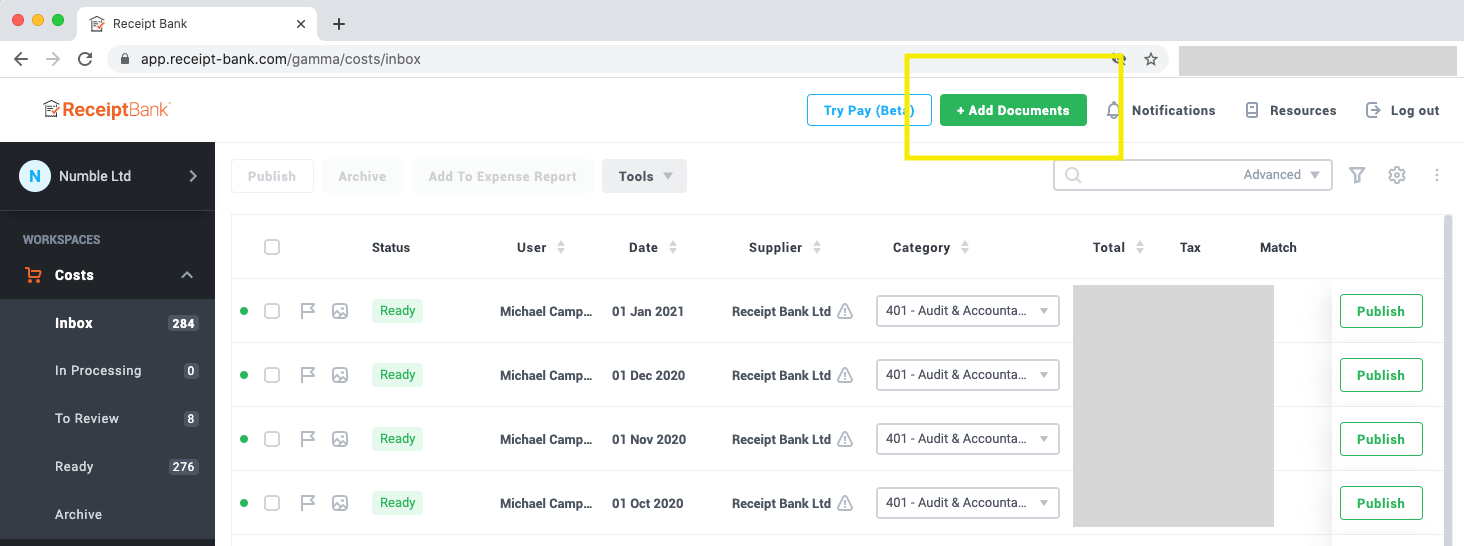Screen dimensions: 1464x546
Task: Click the Add To Expense Report button
Action: pyautogui.click(x=503, y=176)
